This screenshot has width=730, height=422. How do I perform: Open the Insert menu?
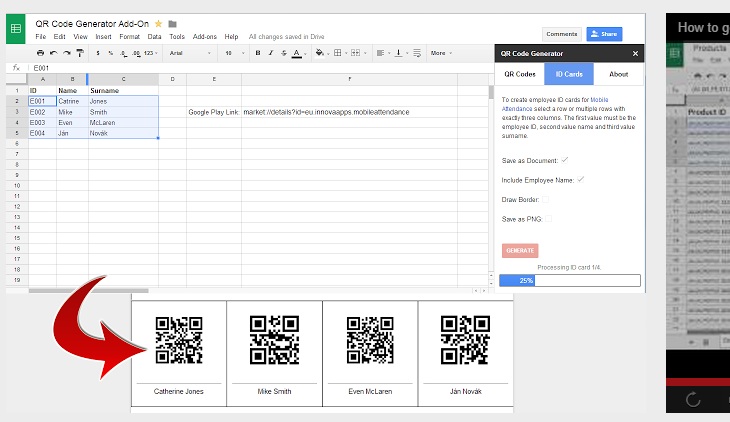(x=103, y=37)
